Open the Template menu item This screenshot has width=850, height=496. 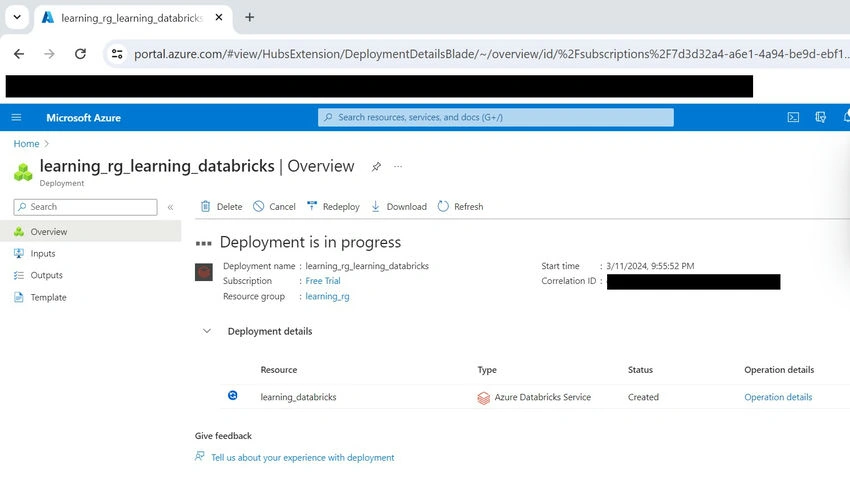click(x=48, y=297)
